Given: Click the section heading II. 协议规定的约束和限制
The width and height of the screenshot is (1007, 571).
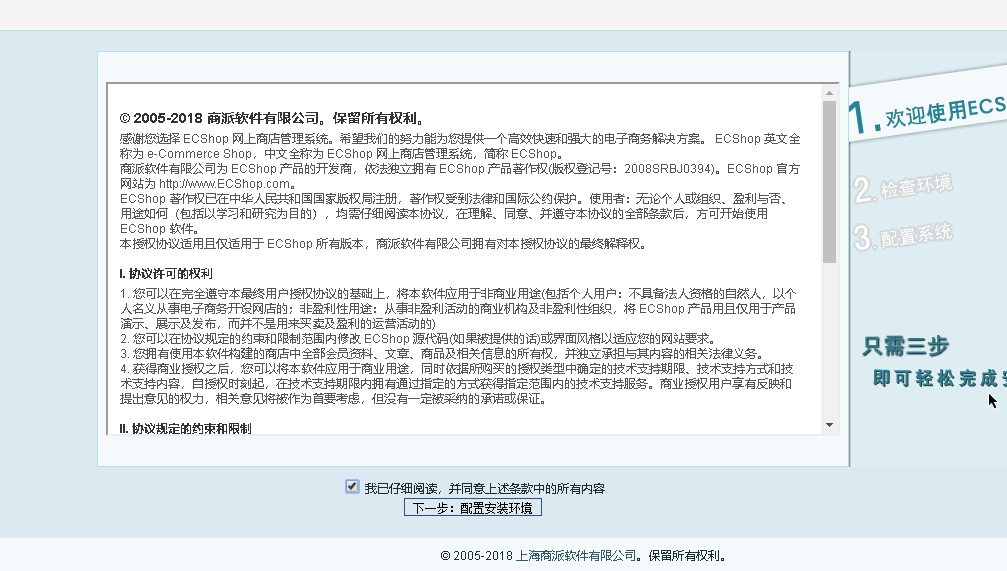Looking at the screenshot, I should click(185, 428).
